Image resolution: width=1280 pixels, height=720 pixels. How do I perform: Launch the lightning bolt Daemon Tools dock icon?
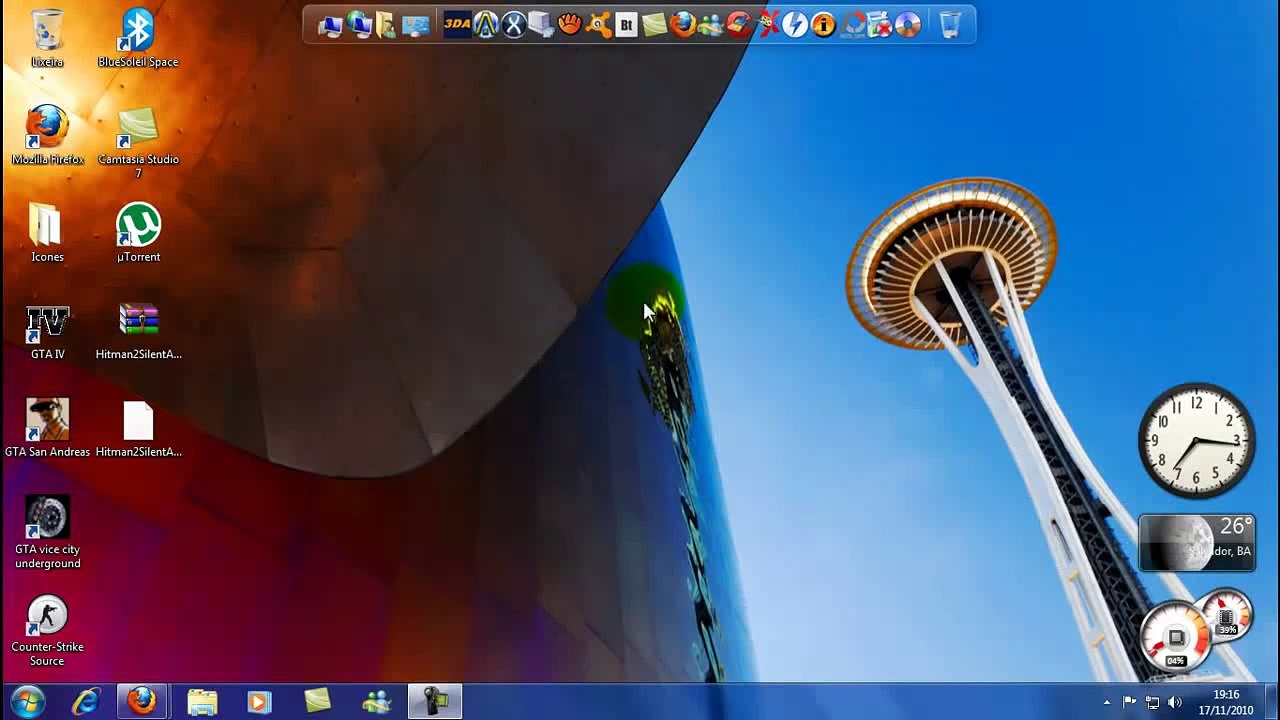pos(794,25)
